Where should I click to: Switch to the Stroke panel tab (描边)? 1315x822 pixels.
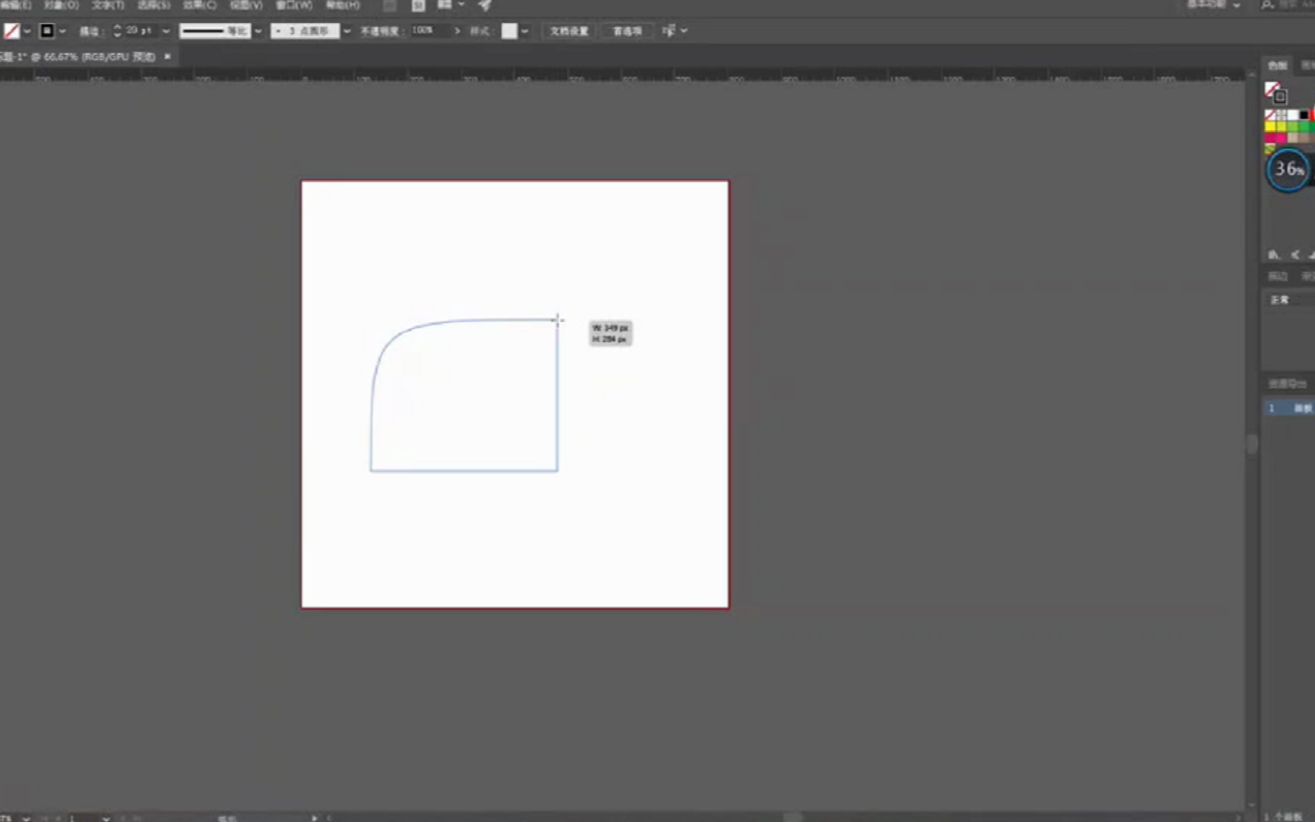coord(1278,276)
